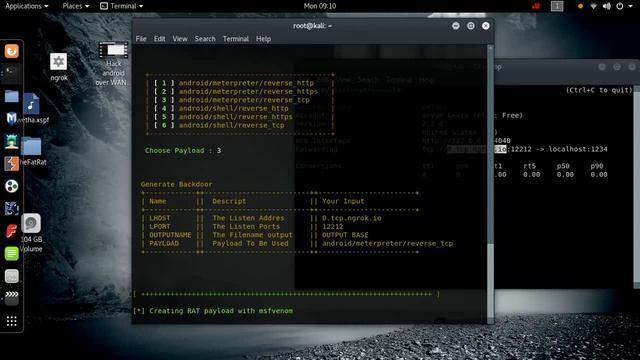Open the Places menu in top bar
The height and width of the screenshot is (360, 640).
point(76,6)
